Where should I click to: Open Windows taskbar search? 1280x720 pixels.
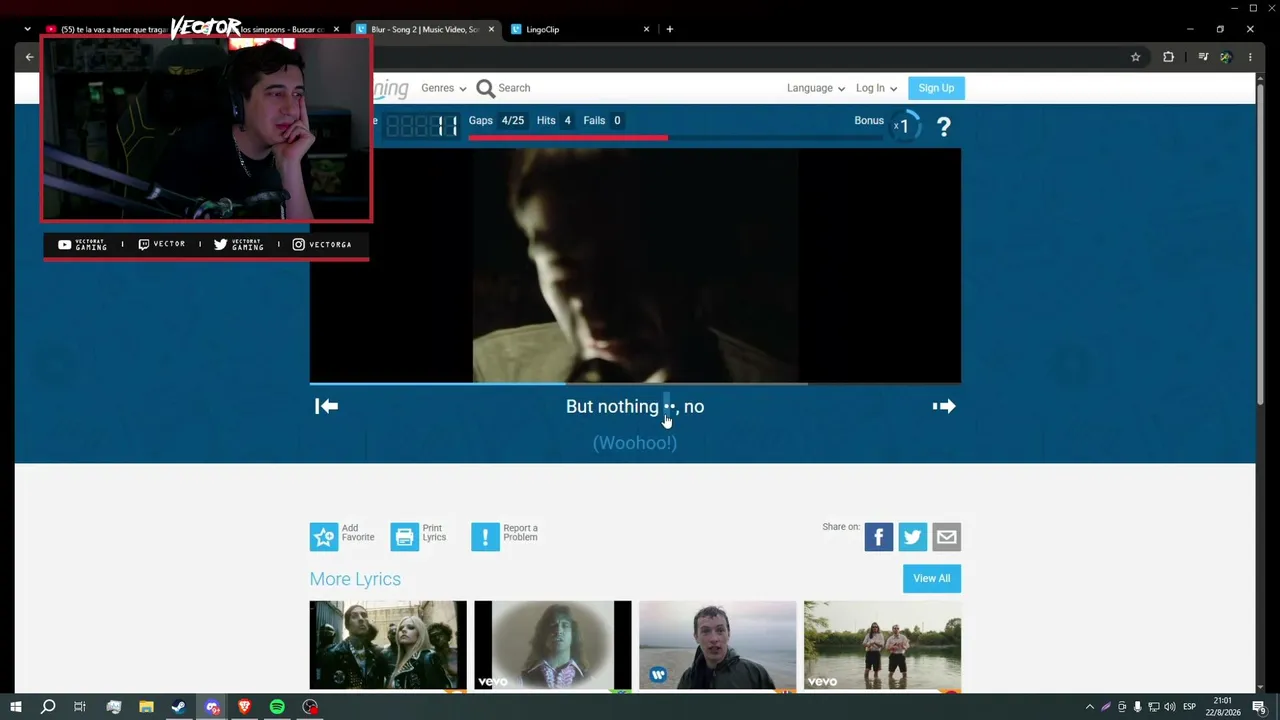pos(47,707)
